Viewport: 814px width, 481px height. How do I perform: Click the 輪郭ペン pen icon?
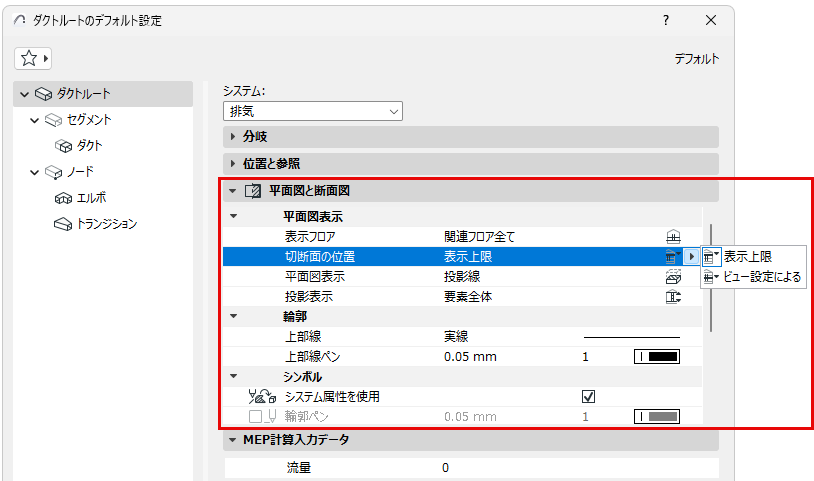272,417
